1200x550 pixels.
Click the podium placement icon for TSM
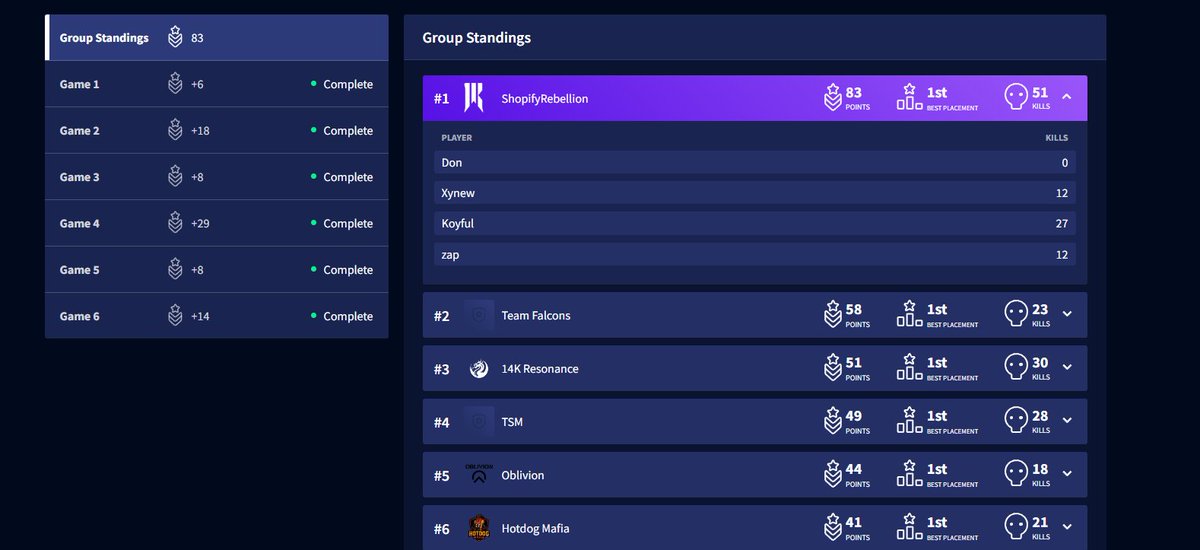909,420
